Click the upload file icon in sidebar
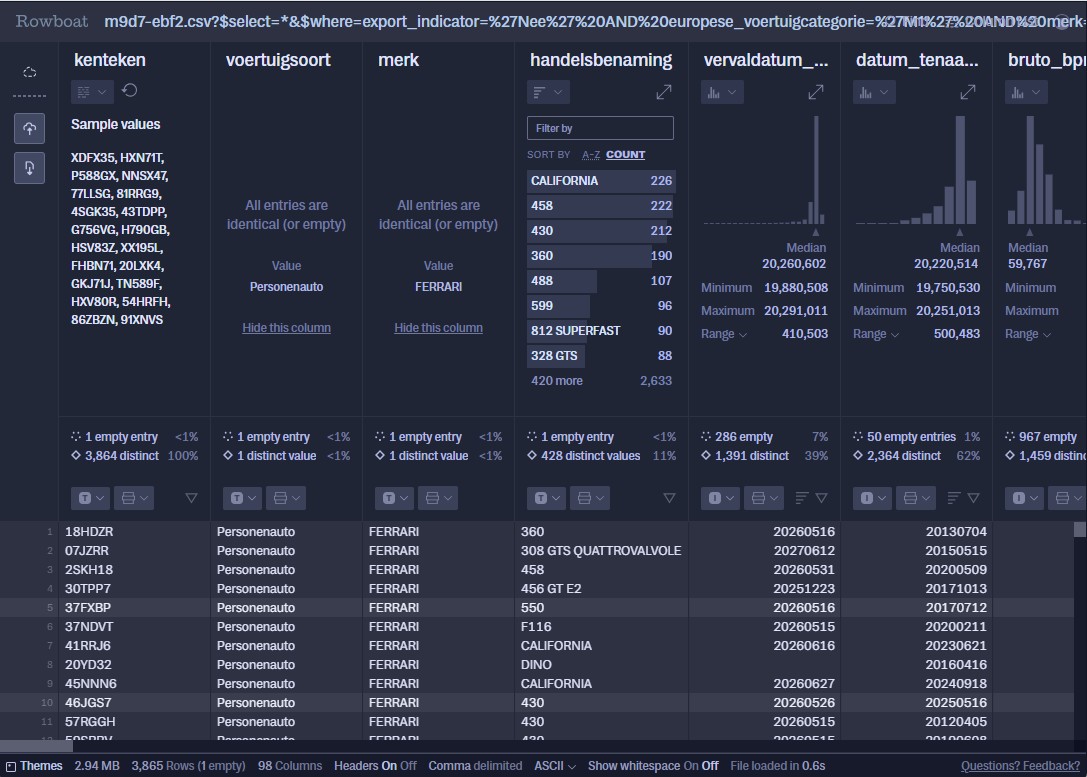This screenshot has height=777, width=1087. pos(29,129)
